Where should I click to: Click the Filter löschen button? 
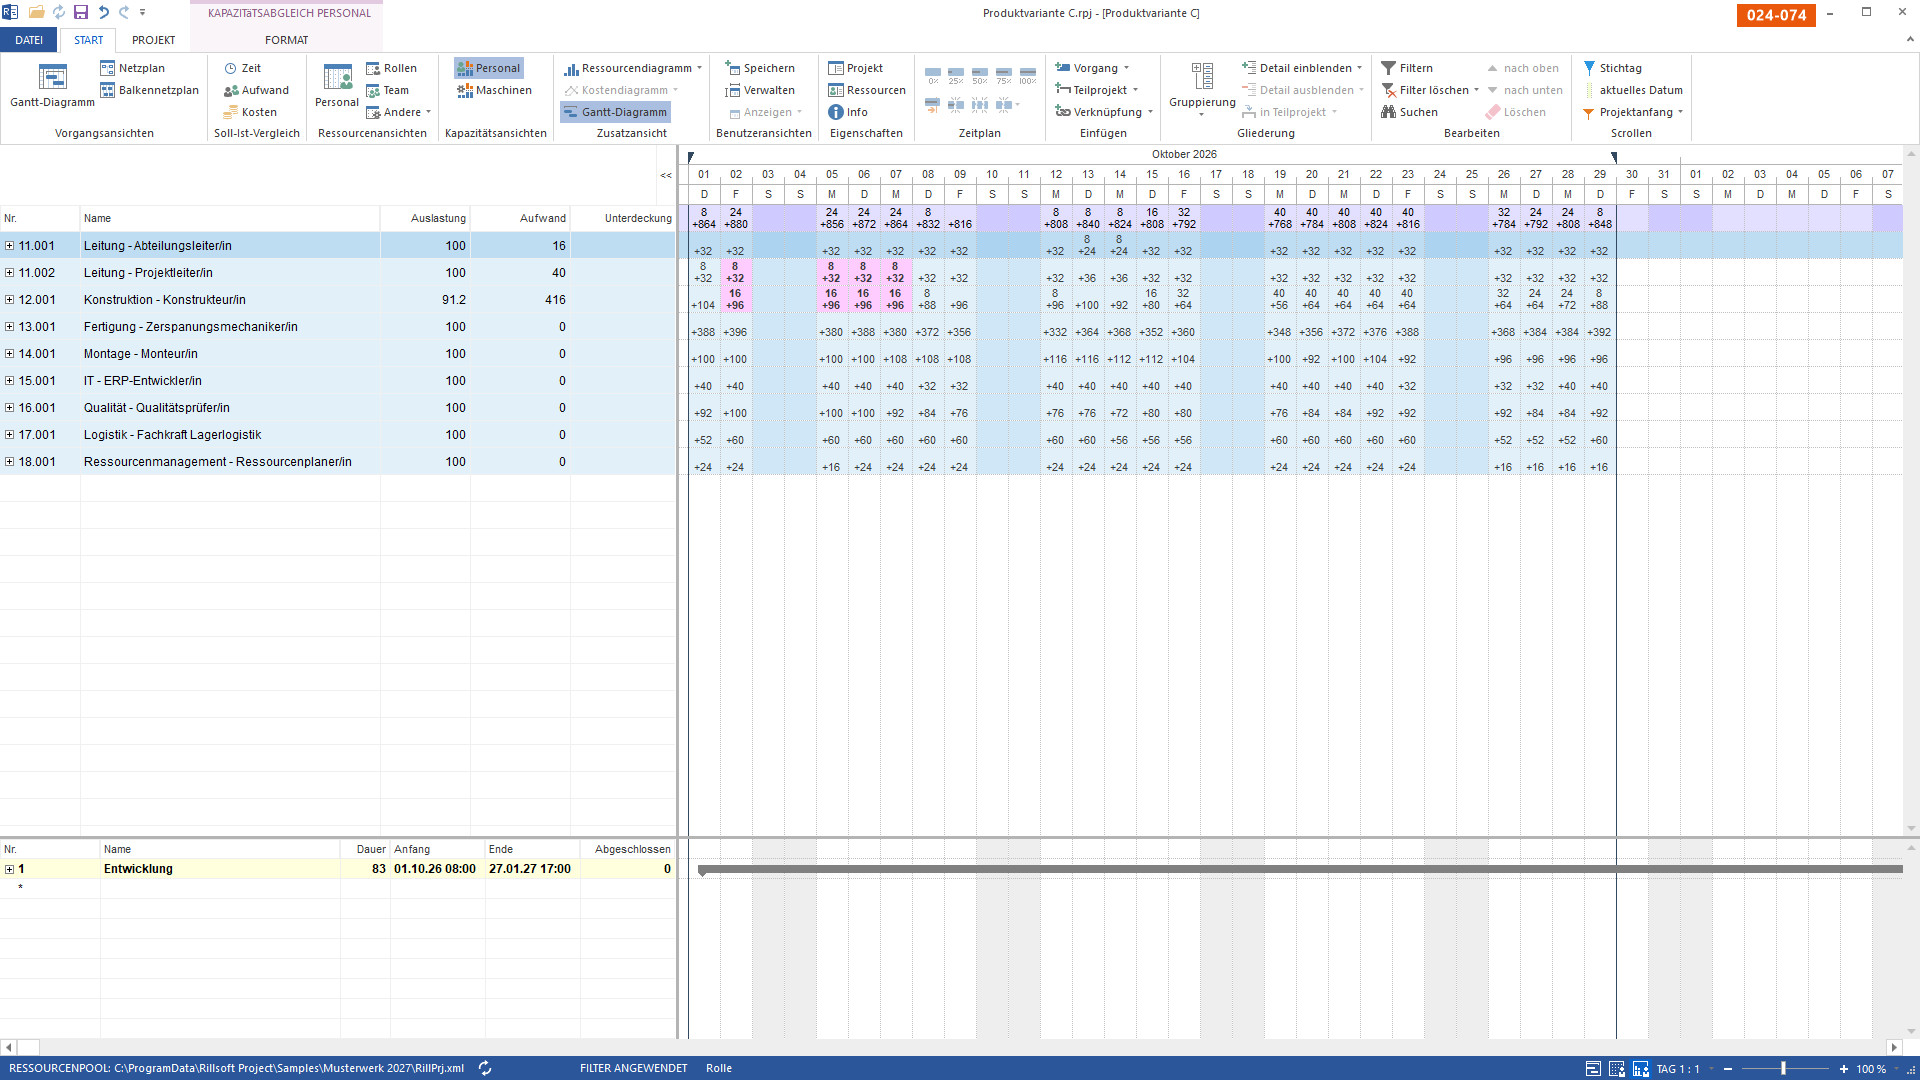tap(1430, 90)
